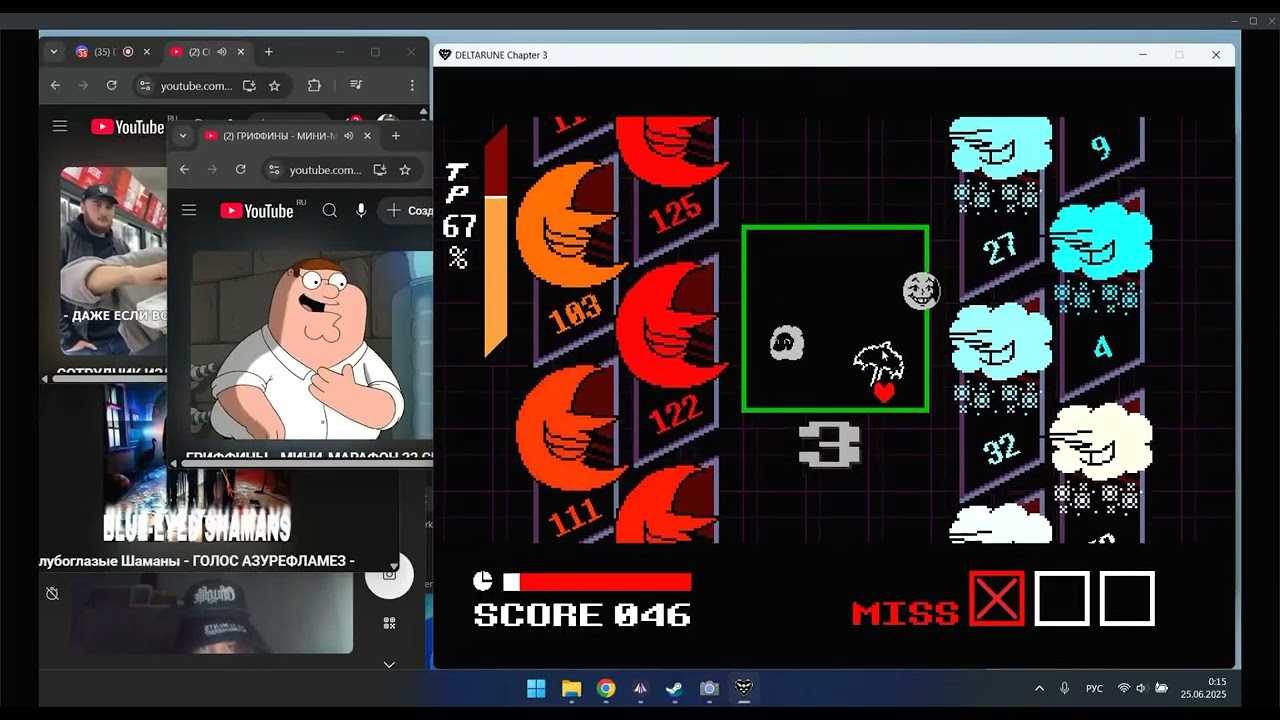Bookmark page in the front Chrome window

[404, 170]
